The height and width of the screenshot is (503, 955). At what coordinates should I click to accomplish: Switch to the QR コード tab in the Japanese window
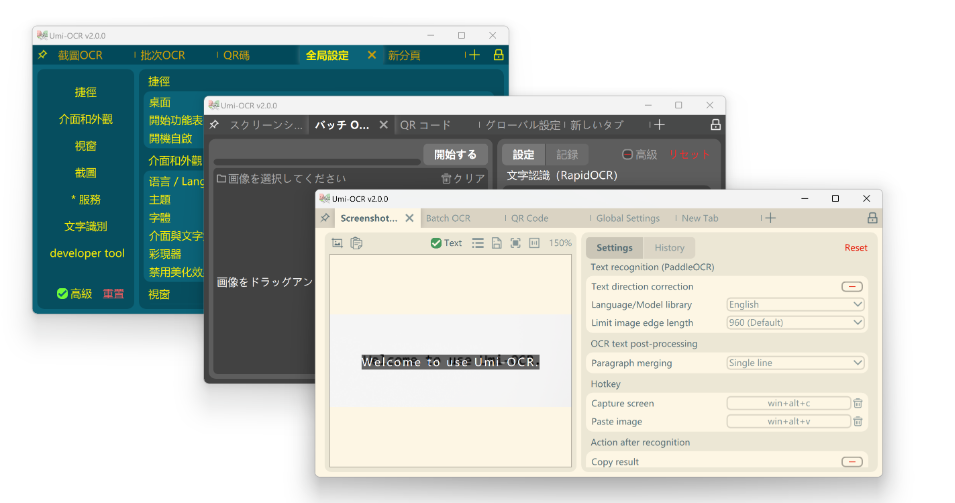point(425,125)
